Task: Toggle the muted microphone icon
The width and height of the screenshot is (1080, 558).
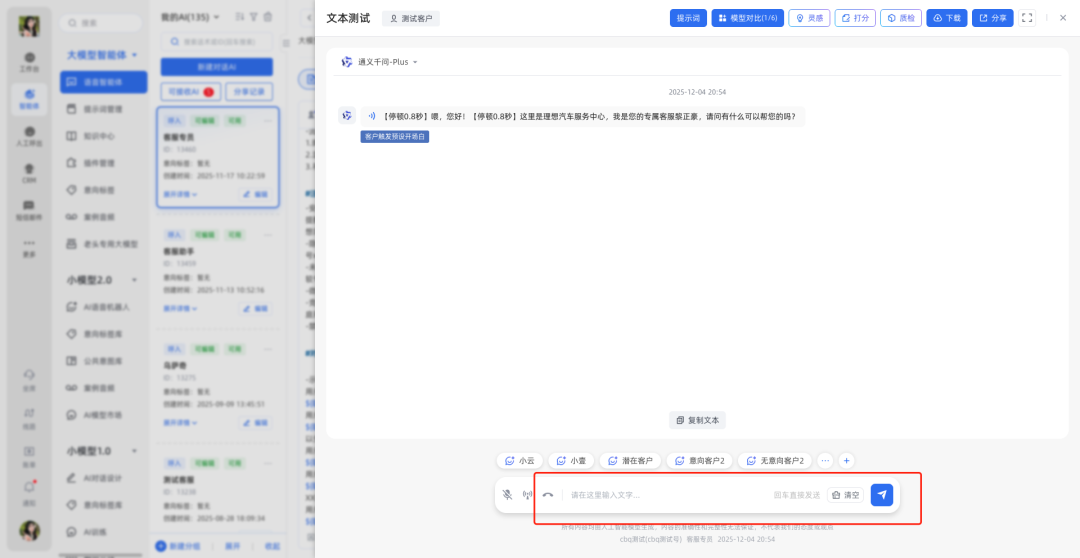Action: pyautogui.click(x=508, y=495)
